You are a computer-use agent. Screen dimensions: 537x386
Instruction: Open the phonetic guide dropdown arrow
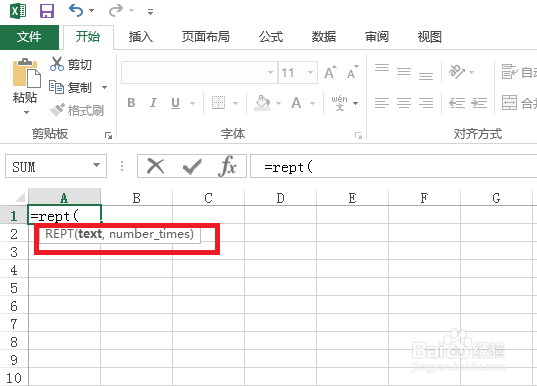coord(355,103)
